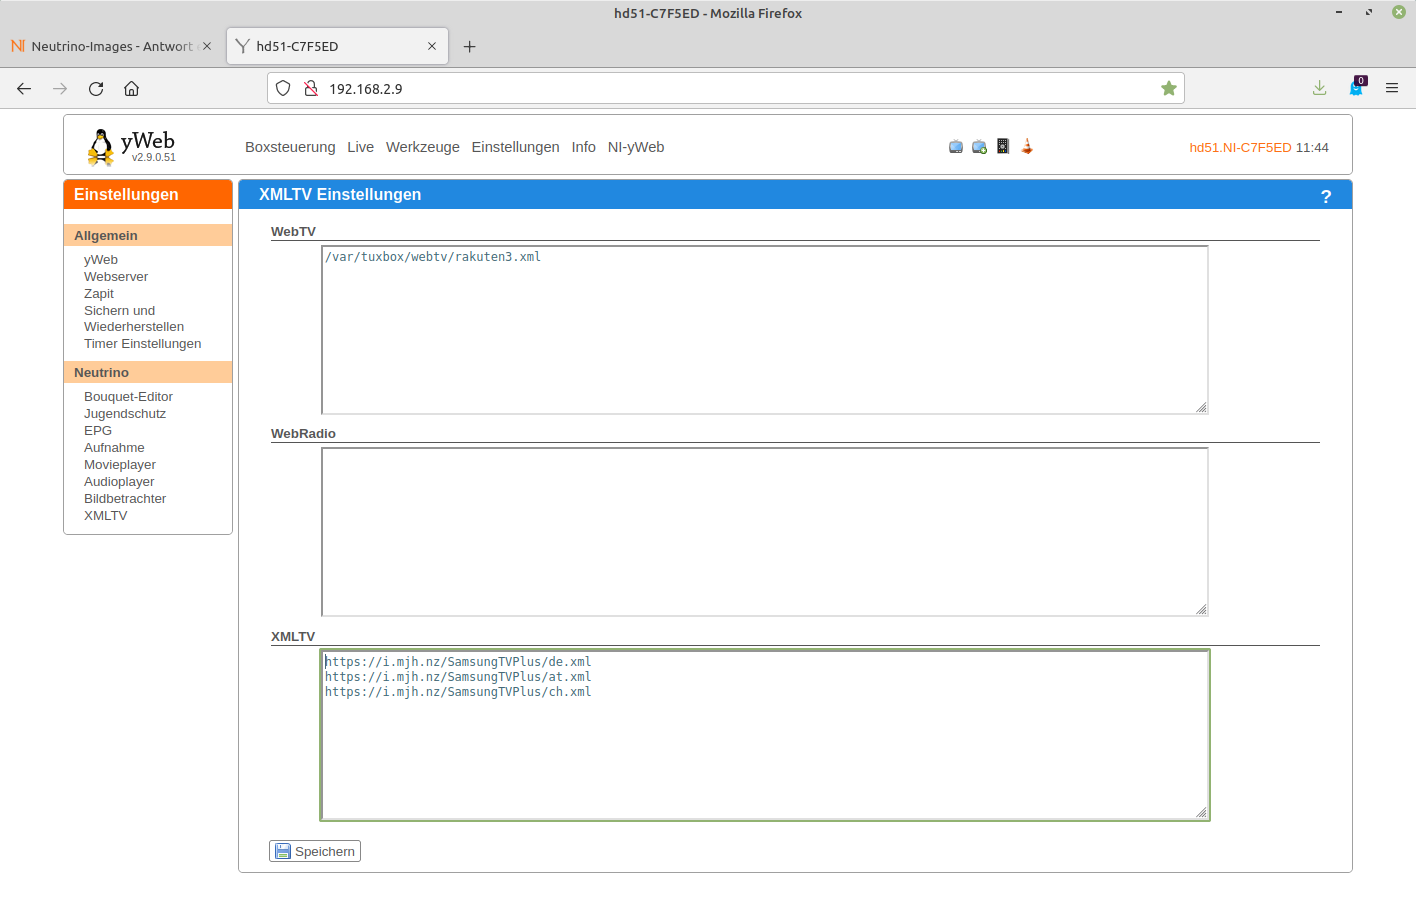Click the tracking protection shield icon
Image resolution: width=1416 pixels, height=923 pixels.
(x=283, y=88)
